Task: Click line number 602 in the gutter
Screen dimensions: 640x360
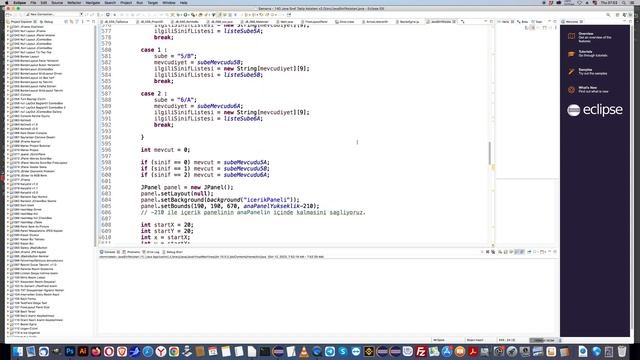Action: [x=106, y=187]
